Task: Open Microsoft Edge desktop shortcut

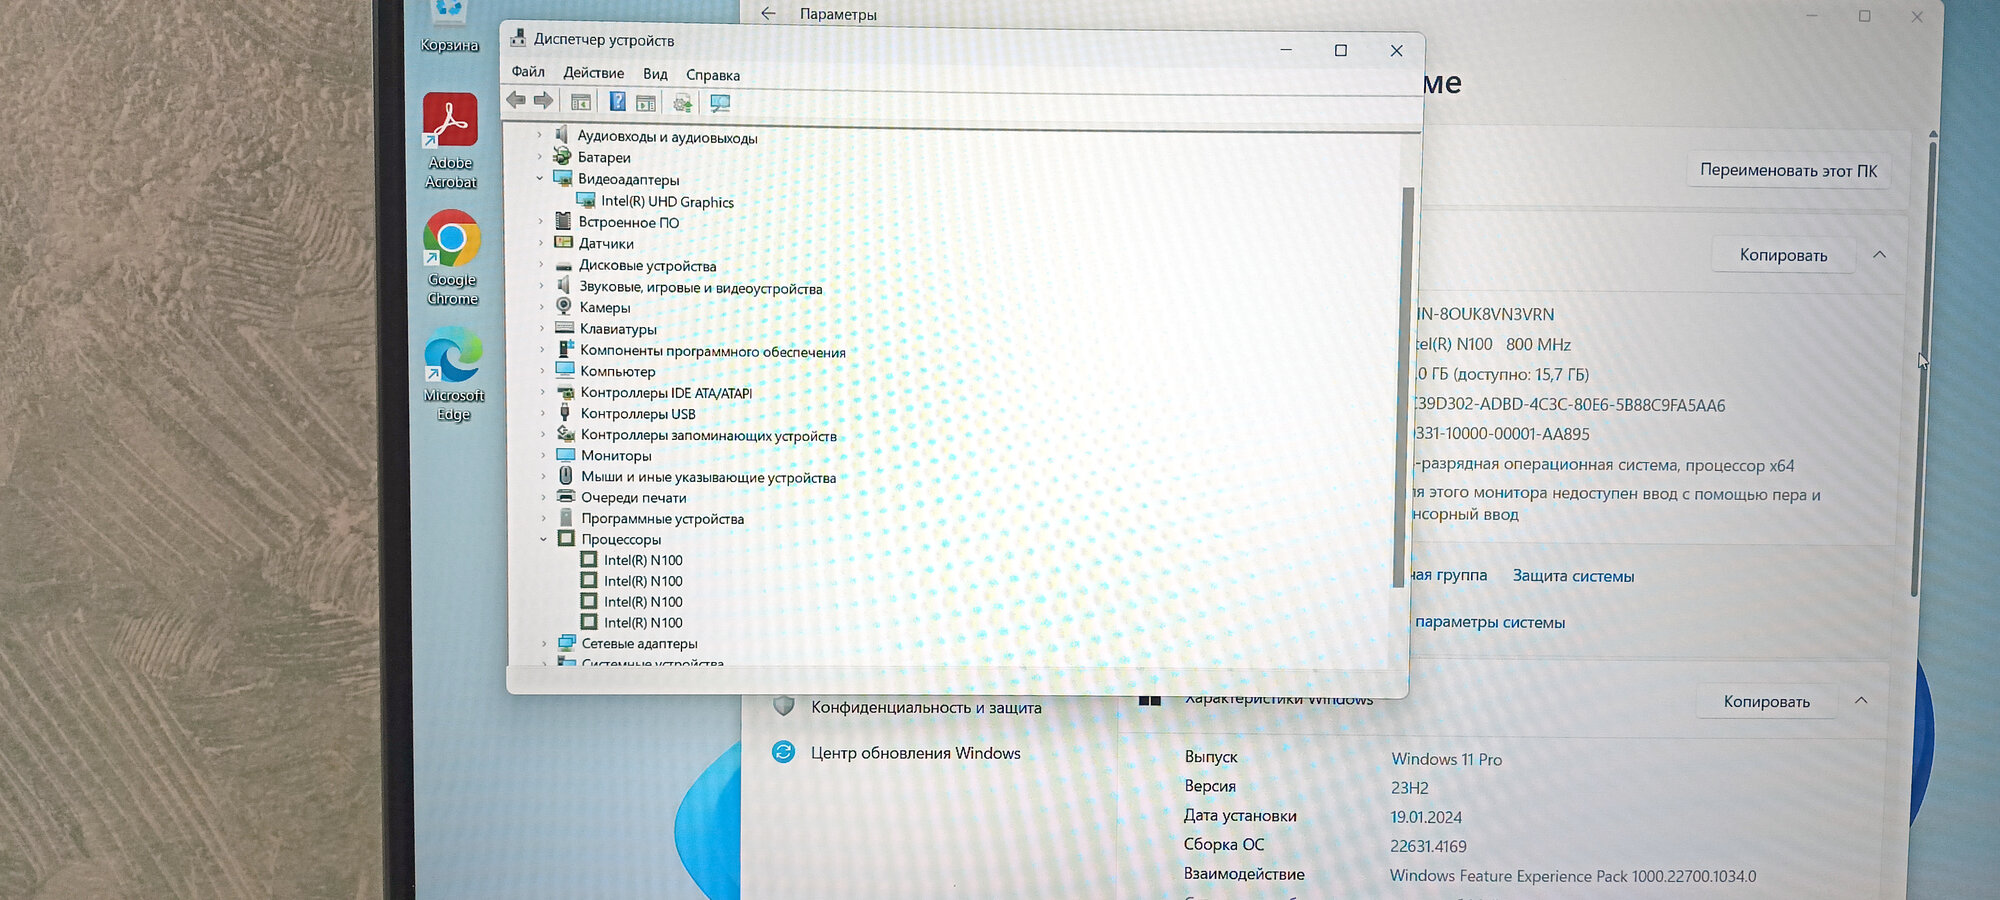Action: (x=453, y=375)
